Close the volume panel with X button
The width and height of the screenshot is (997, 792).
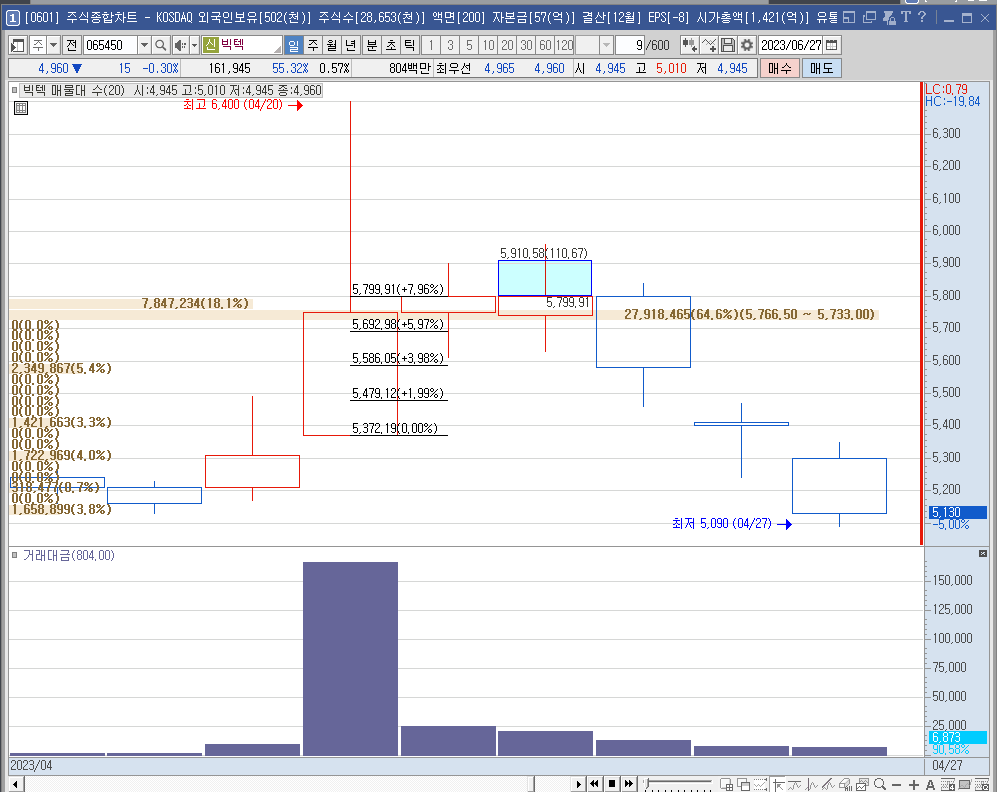(x=983, y=554)
